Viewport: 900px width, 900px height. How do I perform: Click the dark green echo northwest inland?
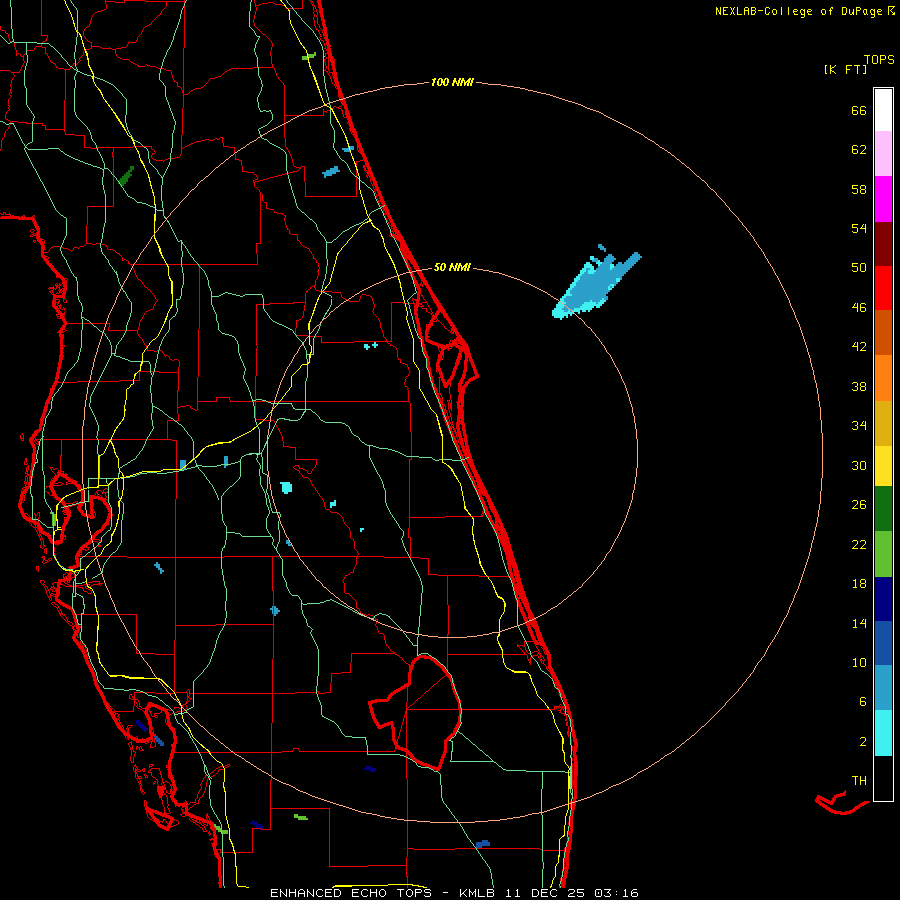coord(126,175)
